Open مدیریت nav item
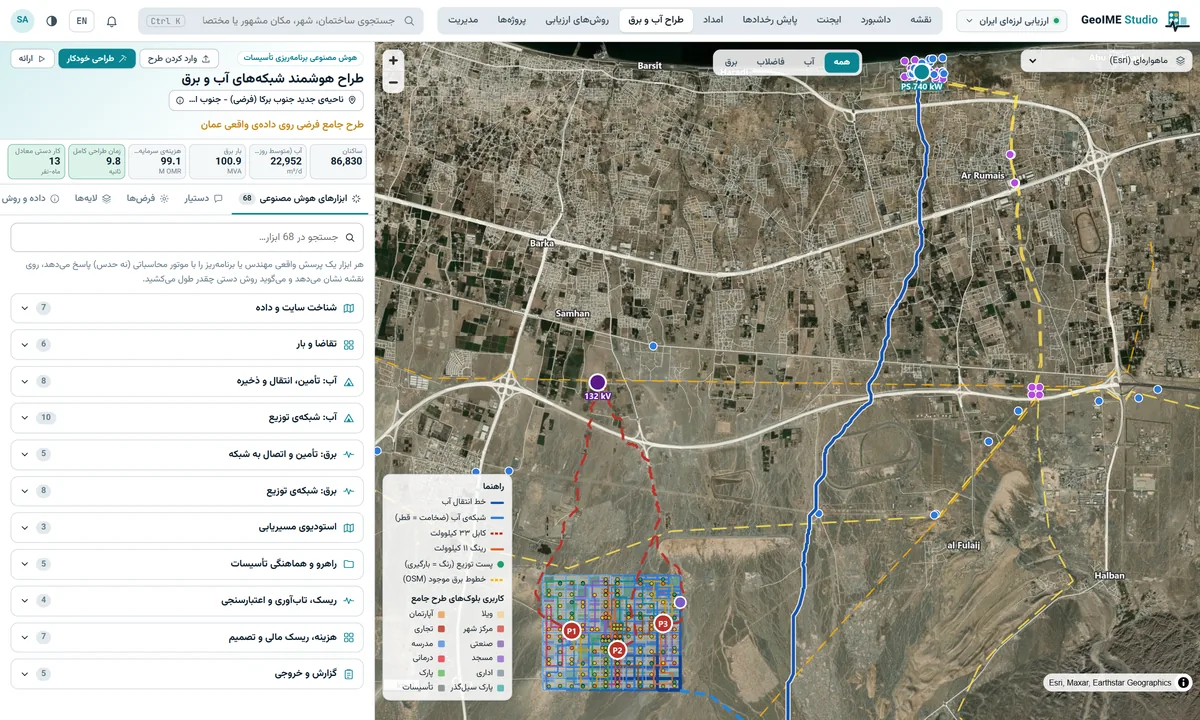 pyautogui.click(x=463, y=21)
